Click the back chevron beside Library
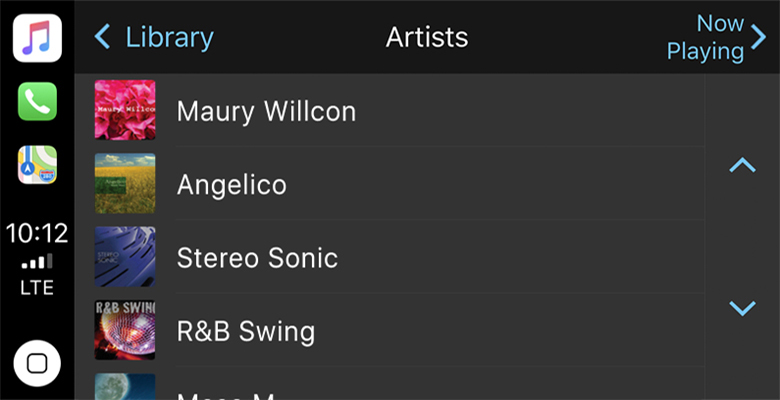780x400 pixels. click(101, 38)
